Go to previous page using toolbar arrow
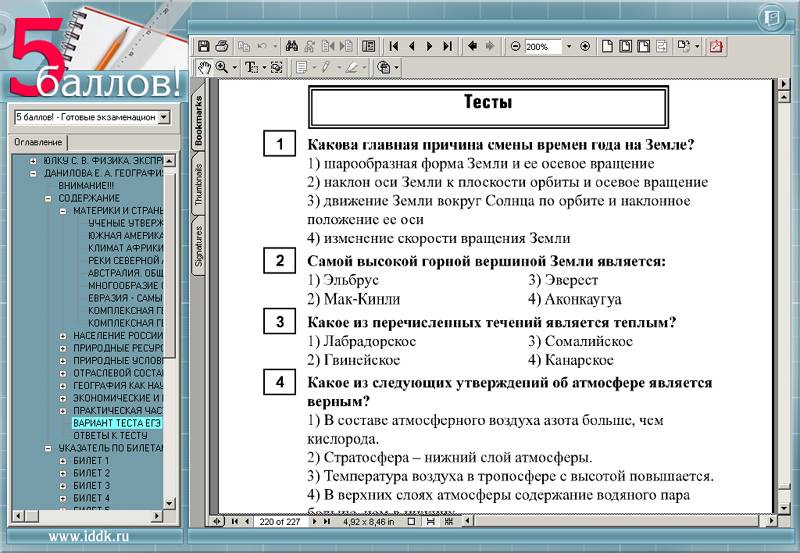Image resolution: width=800 pixels, height=553 pixels. coord(412,46)
